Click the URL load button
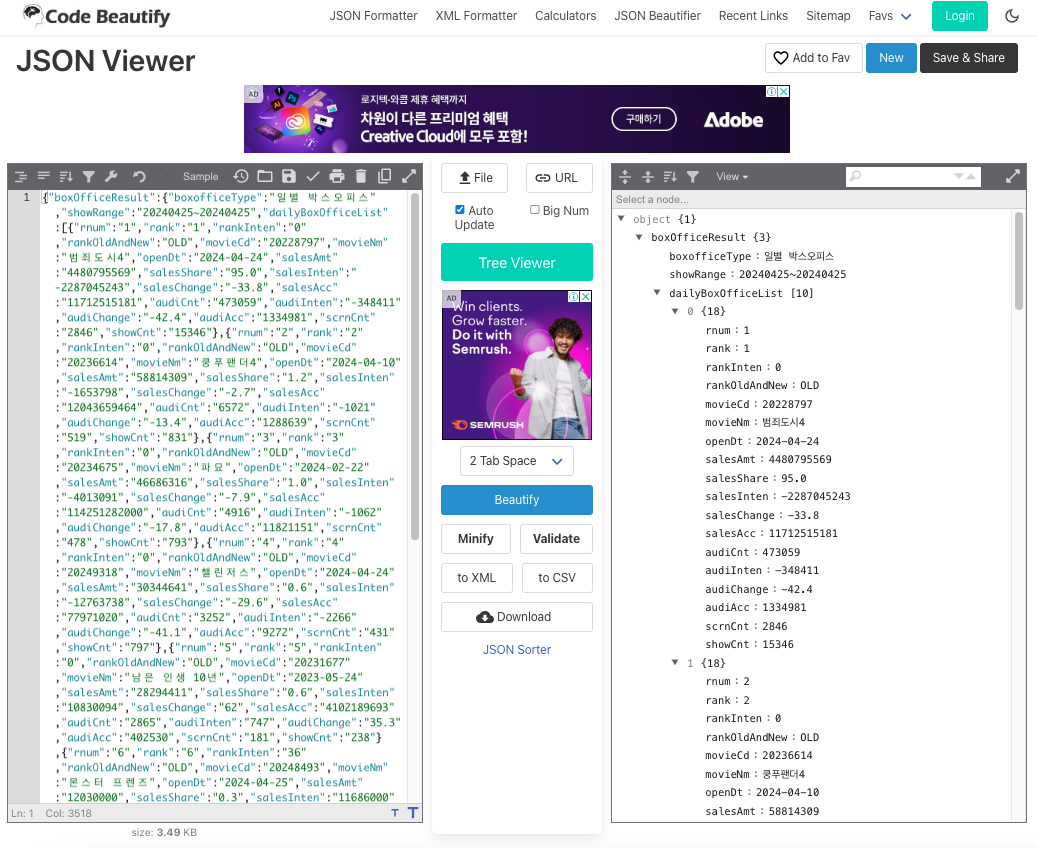 click(559, 178)
